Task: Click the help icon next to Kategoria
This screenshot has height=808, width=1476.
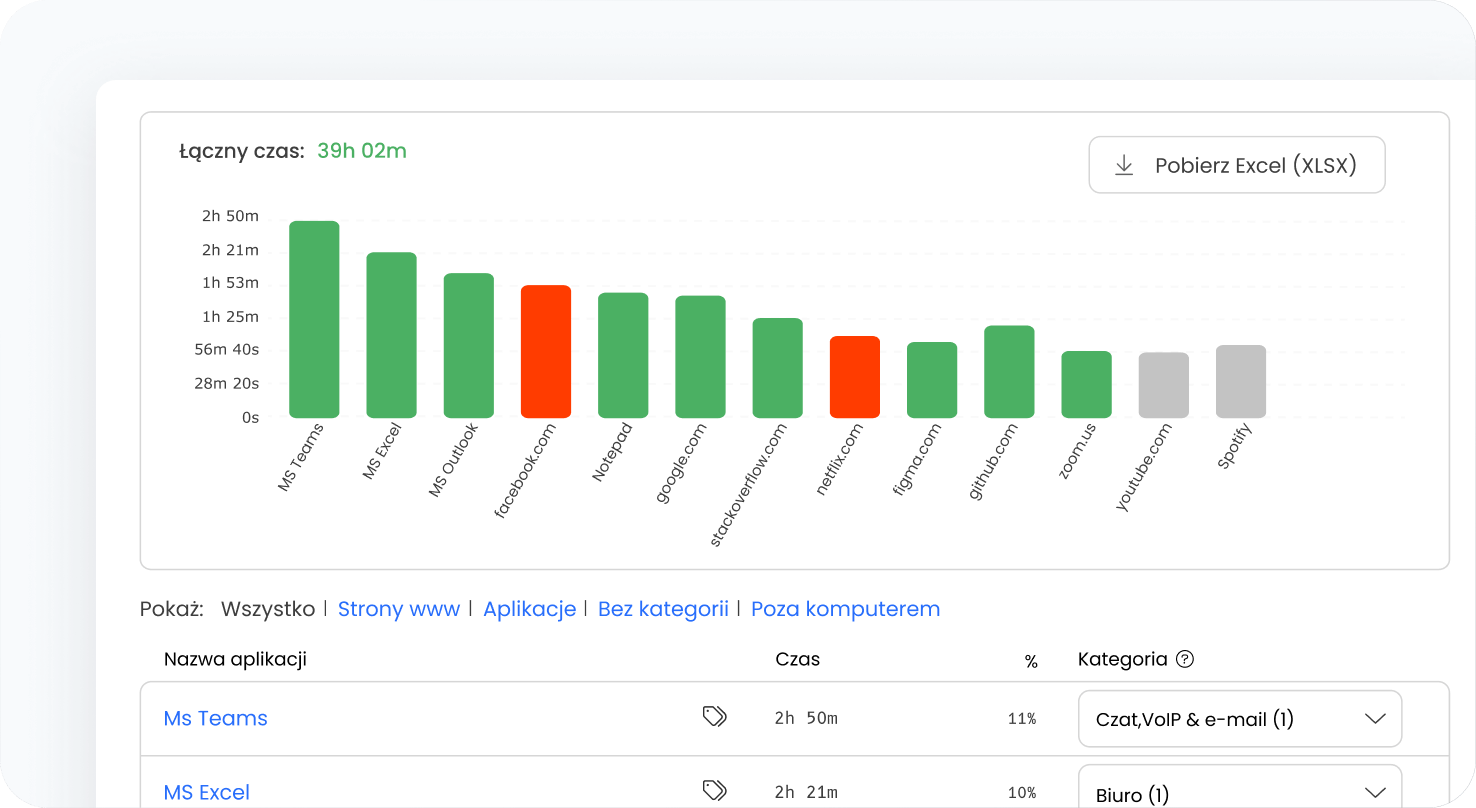Action: [1185, 659]
